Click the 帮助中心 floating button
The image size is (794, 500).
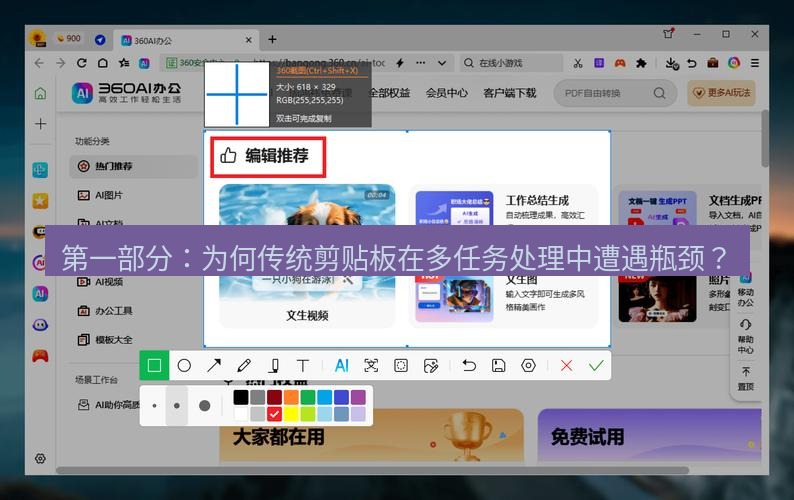pos(745,336)
